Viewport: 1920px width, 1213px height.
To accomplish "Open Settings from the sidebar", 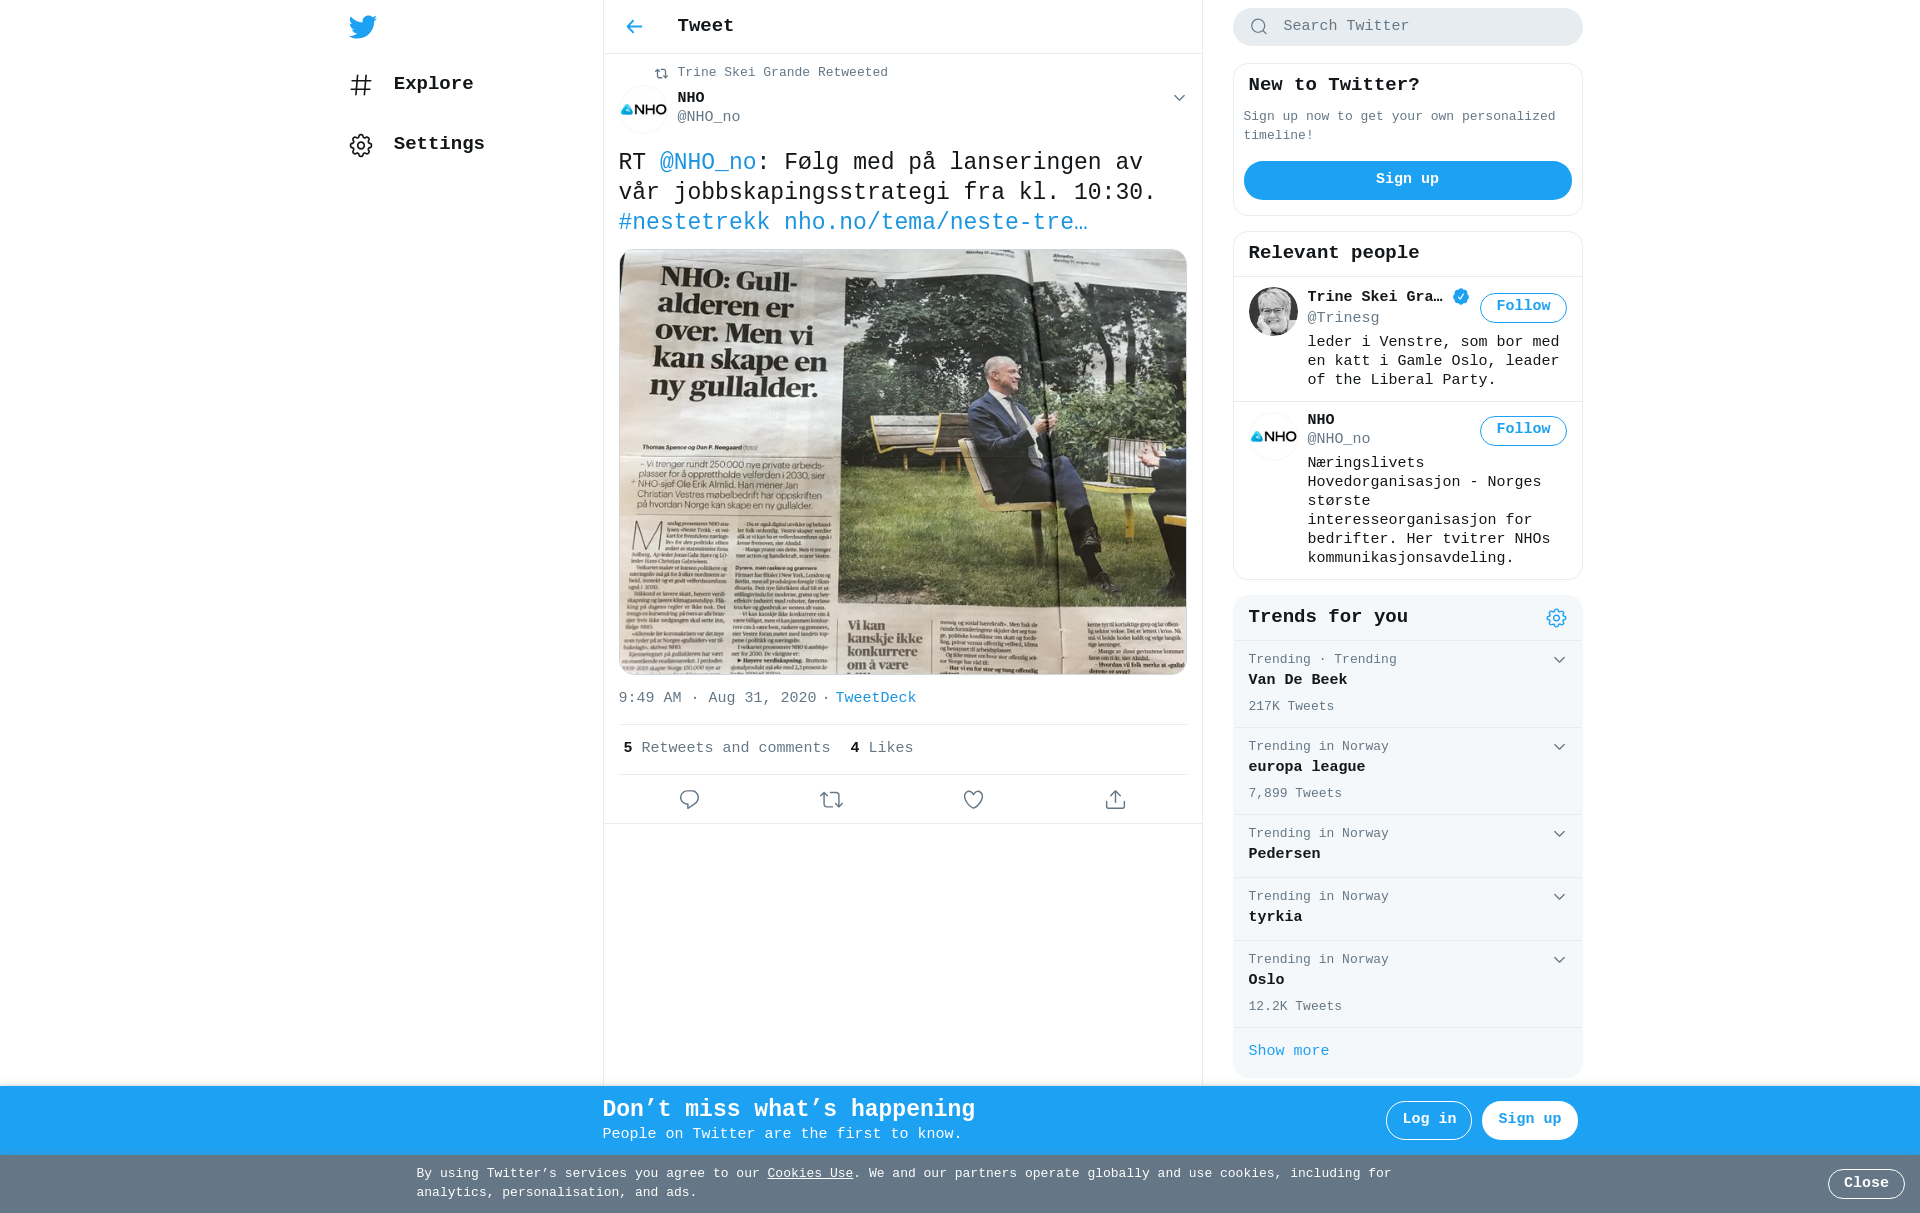I will click(x=438, y=144).
